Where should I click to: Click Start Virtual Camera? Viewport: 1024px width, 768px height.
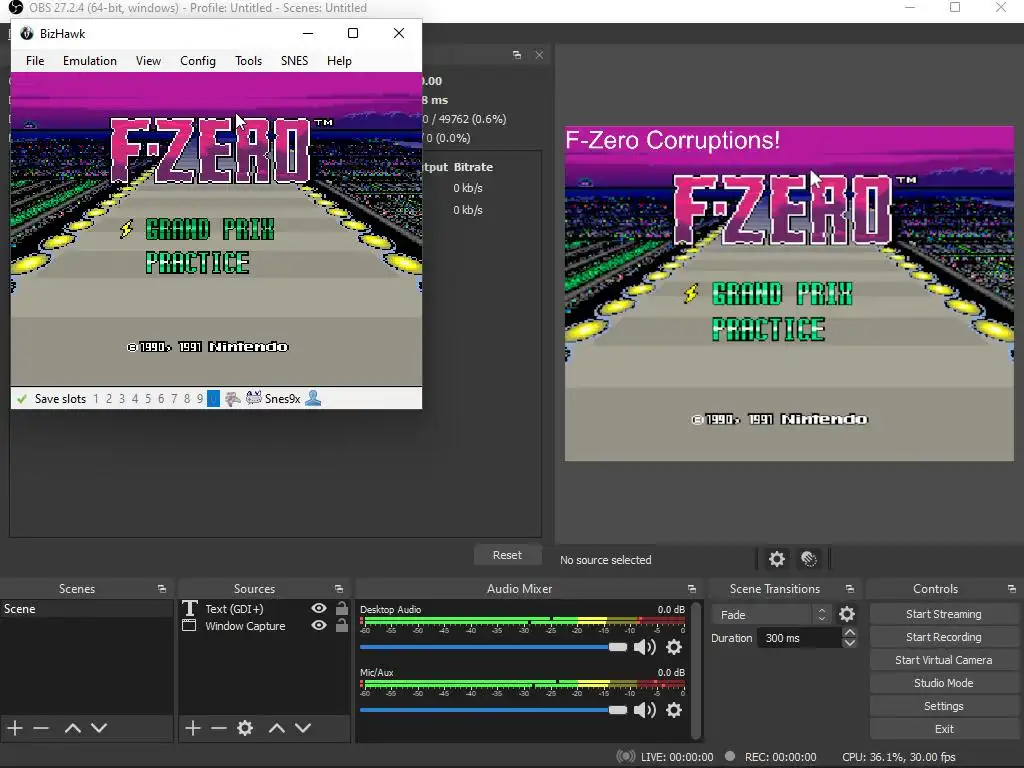tap(944, 660)
